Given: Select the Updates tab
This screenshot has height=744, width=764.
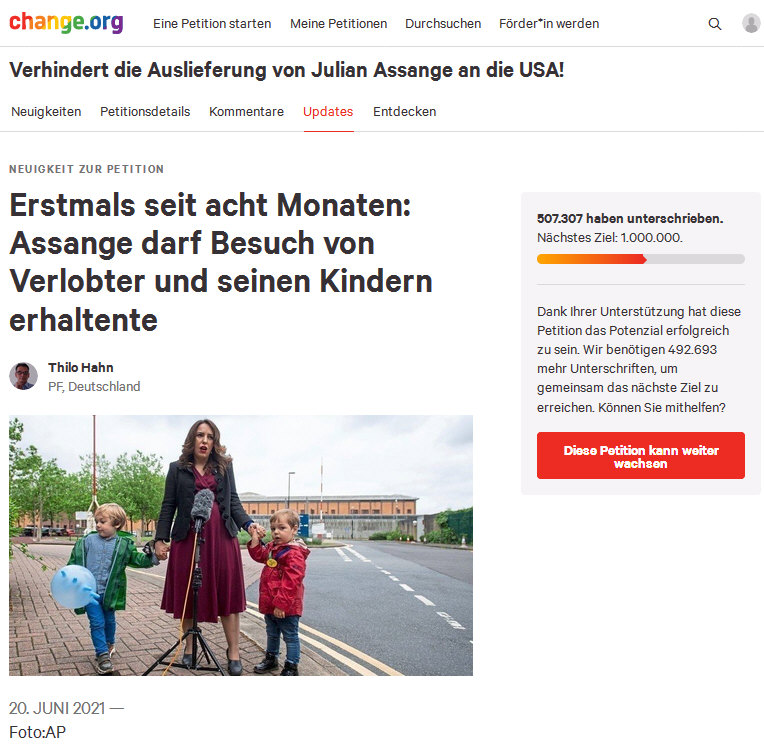Looking at the screenshot, I should pyautogui.click(x=328, y=112).
